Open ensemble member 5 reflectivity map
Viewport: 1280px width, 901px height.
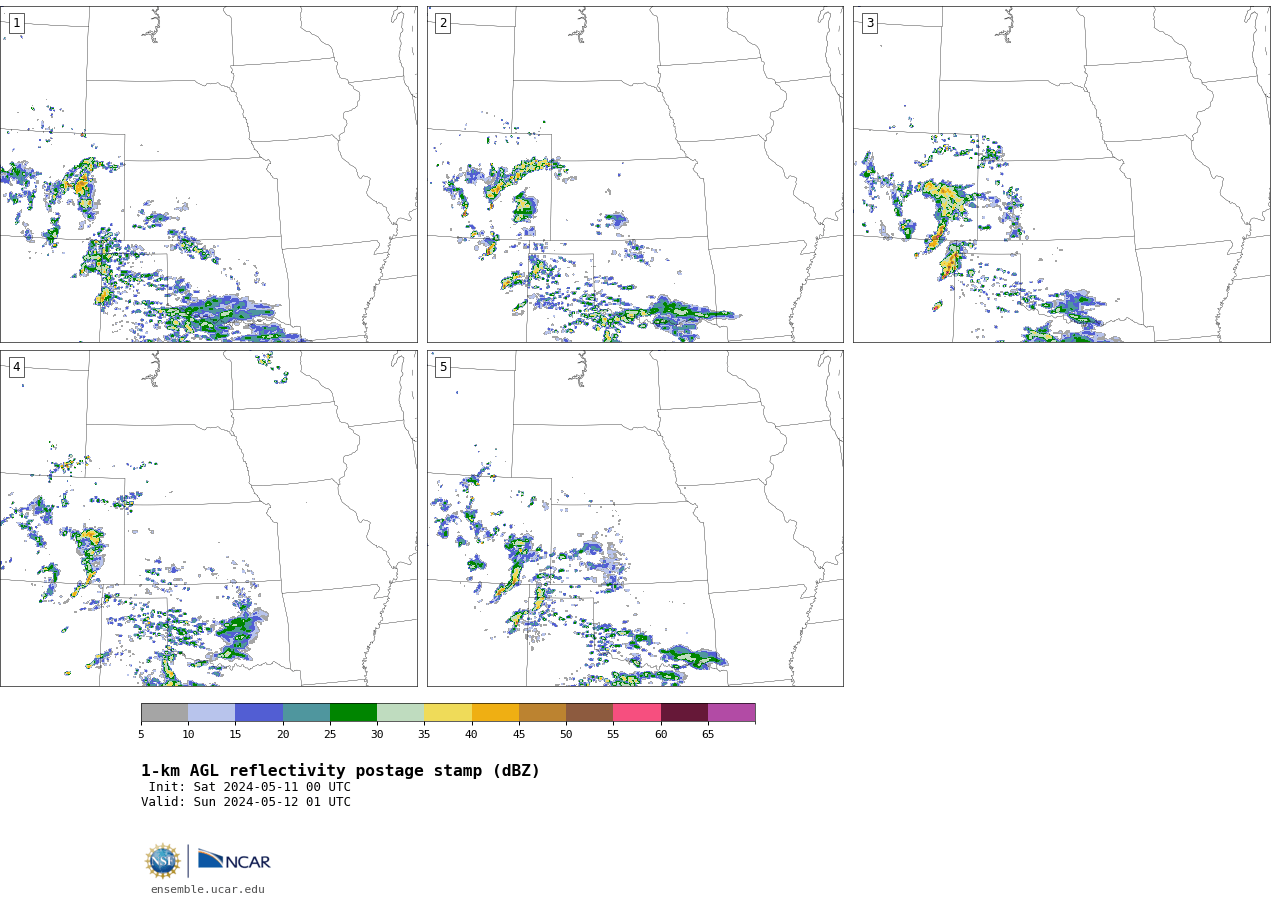pyautogui.click(x=635, y=518)
